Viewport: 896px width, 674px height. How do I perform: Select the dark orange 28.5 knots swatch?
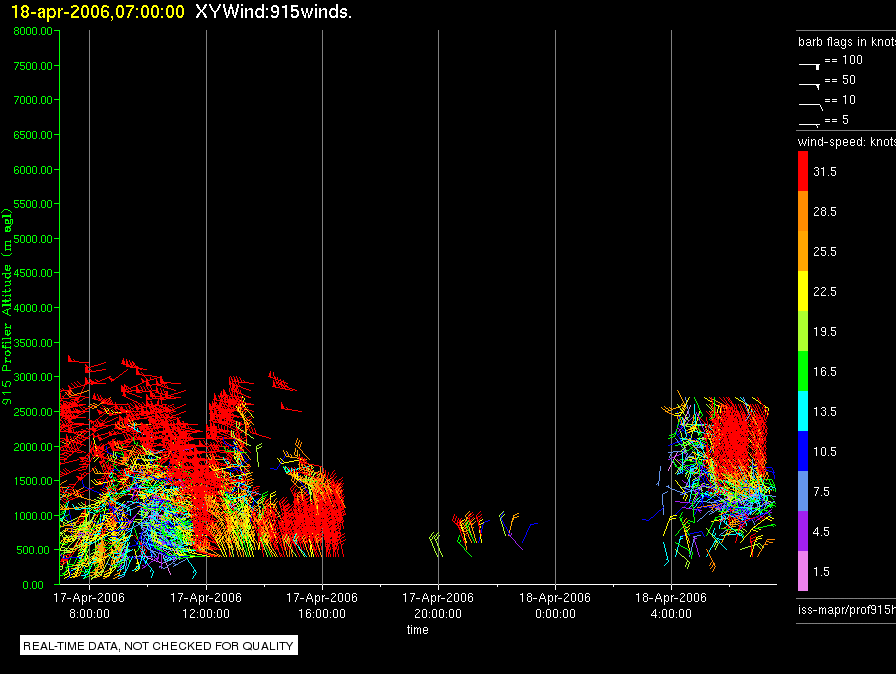[x=803, y=211]
